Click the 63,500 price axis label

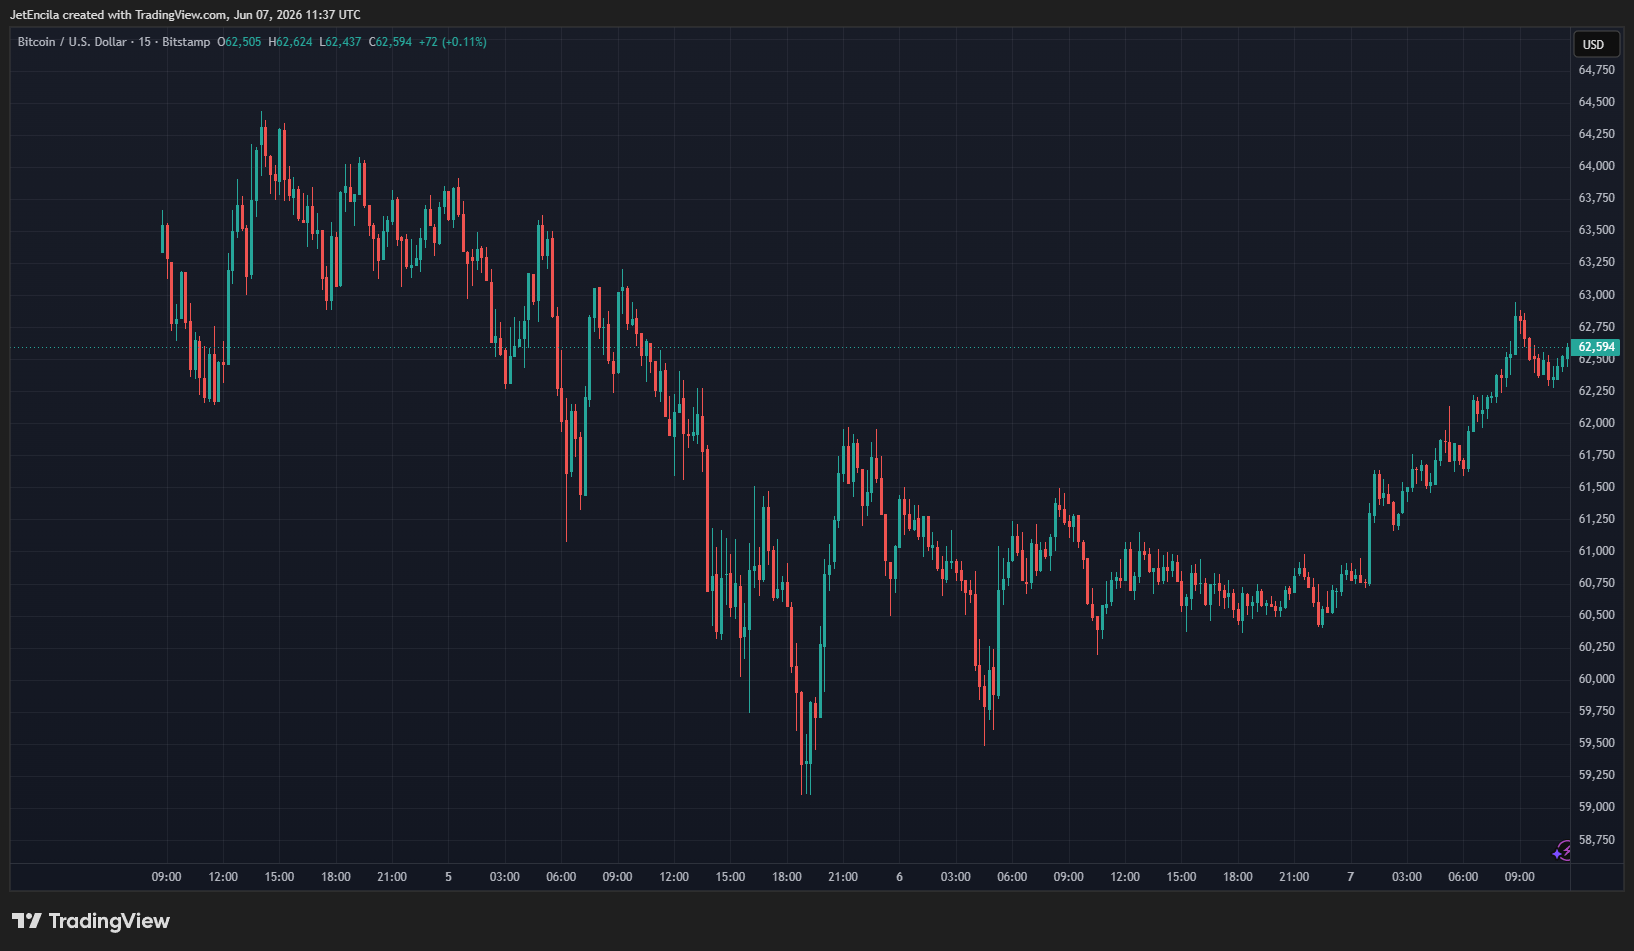1596,230
